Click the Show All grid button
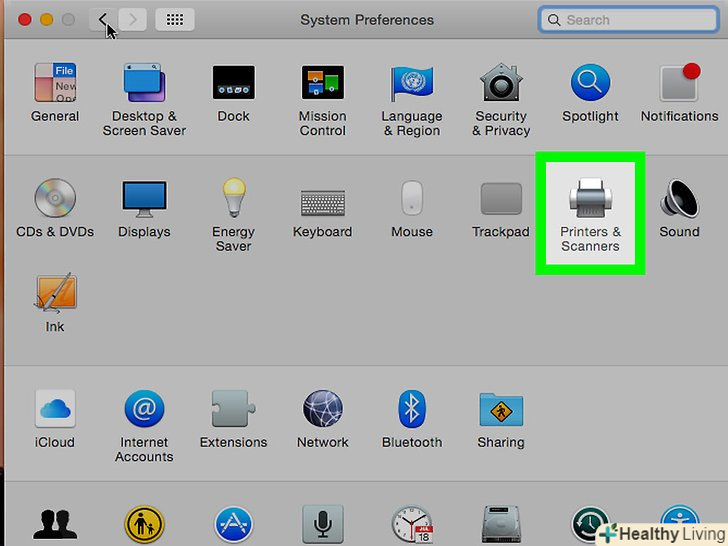The height and width of the screenshot is (546, 728). 175,20
